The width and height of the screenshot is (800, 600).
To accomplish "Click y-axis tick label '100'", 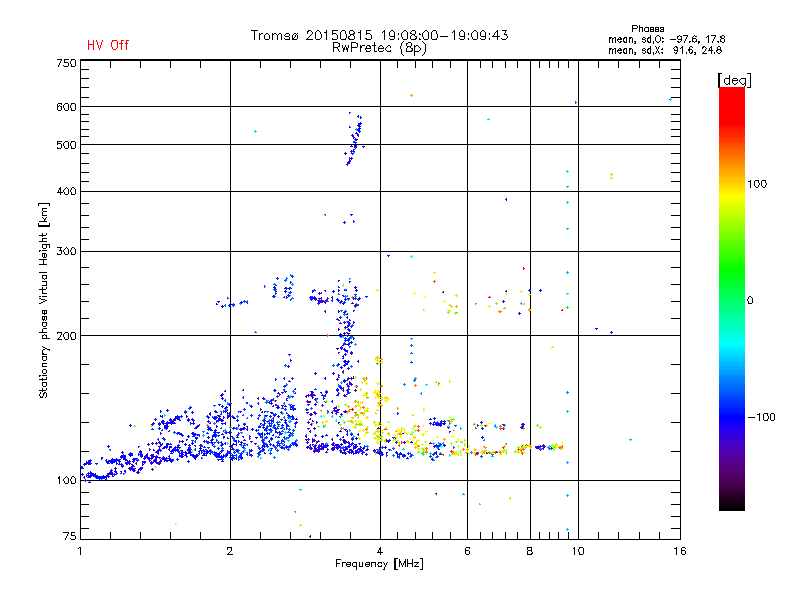I will point(67,480).
